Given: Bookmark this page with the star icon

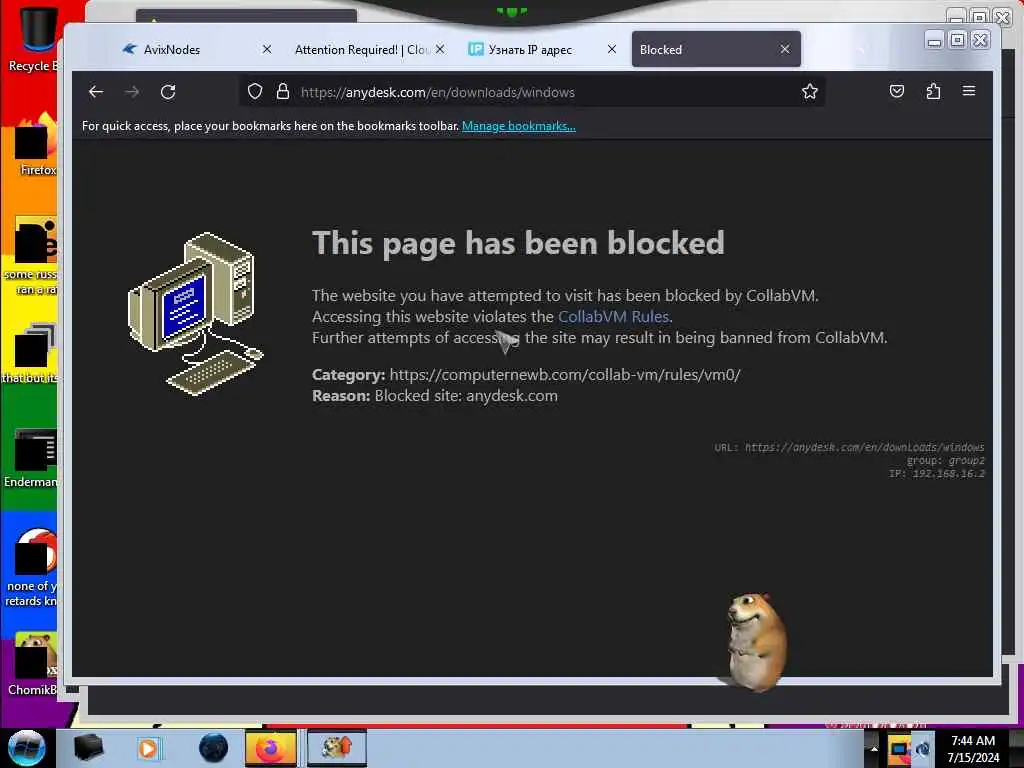Looking at the screenshot, I should (x=810, y=91).
